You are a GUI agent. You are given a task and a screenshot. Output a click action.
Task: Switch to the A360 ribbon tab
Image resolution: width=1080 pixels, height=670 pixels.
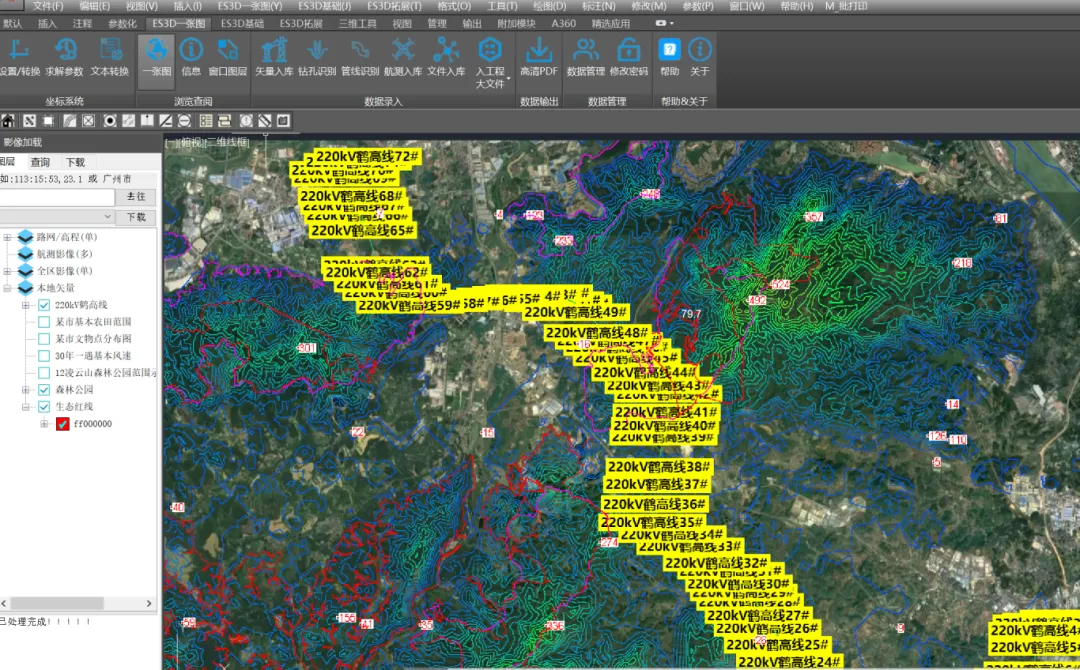tap(564, 23)
